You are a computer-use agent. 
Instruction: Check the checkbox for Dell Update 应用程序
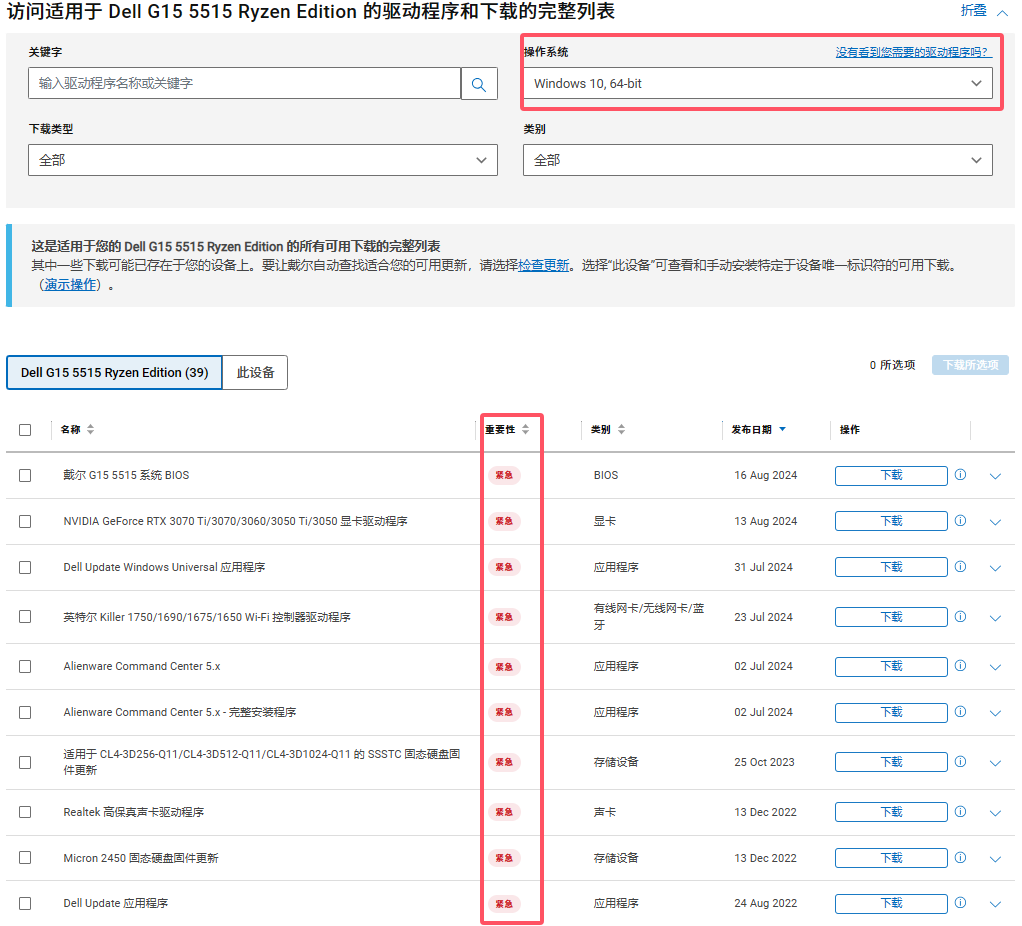point(25,902)
